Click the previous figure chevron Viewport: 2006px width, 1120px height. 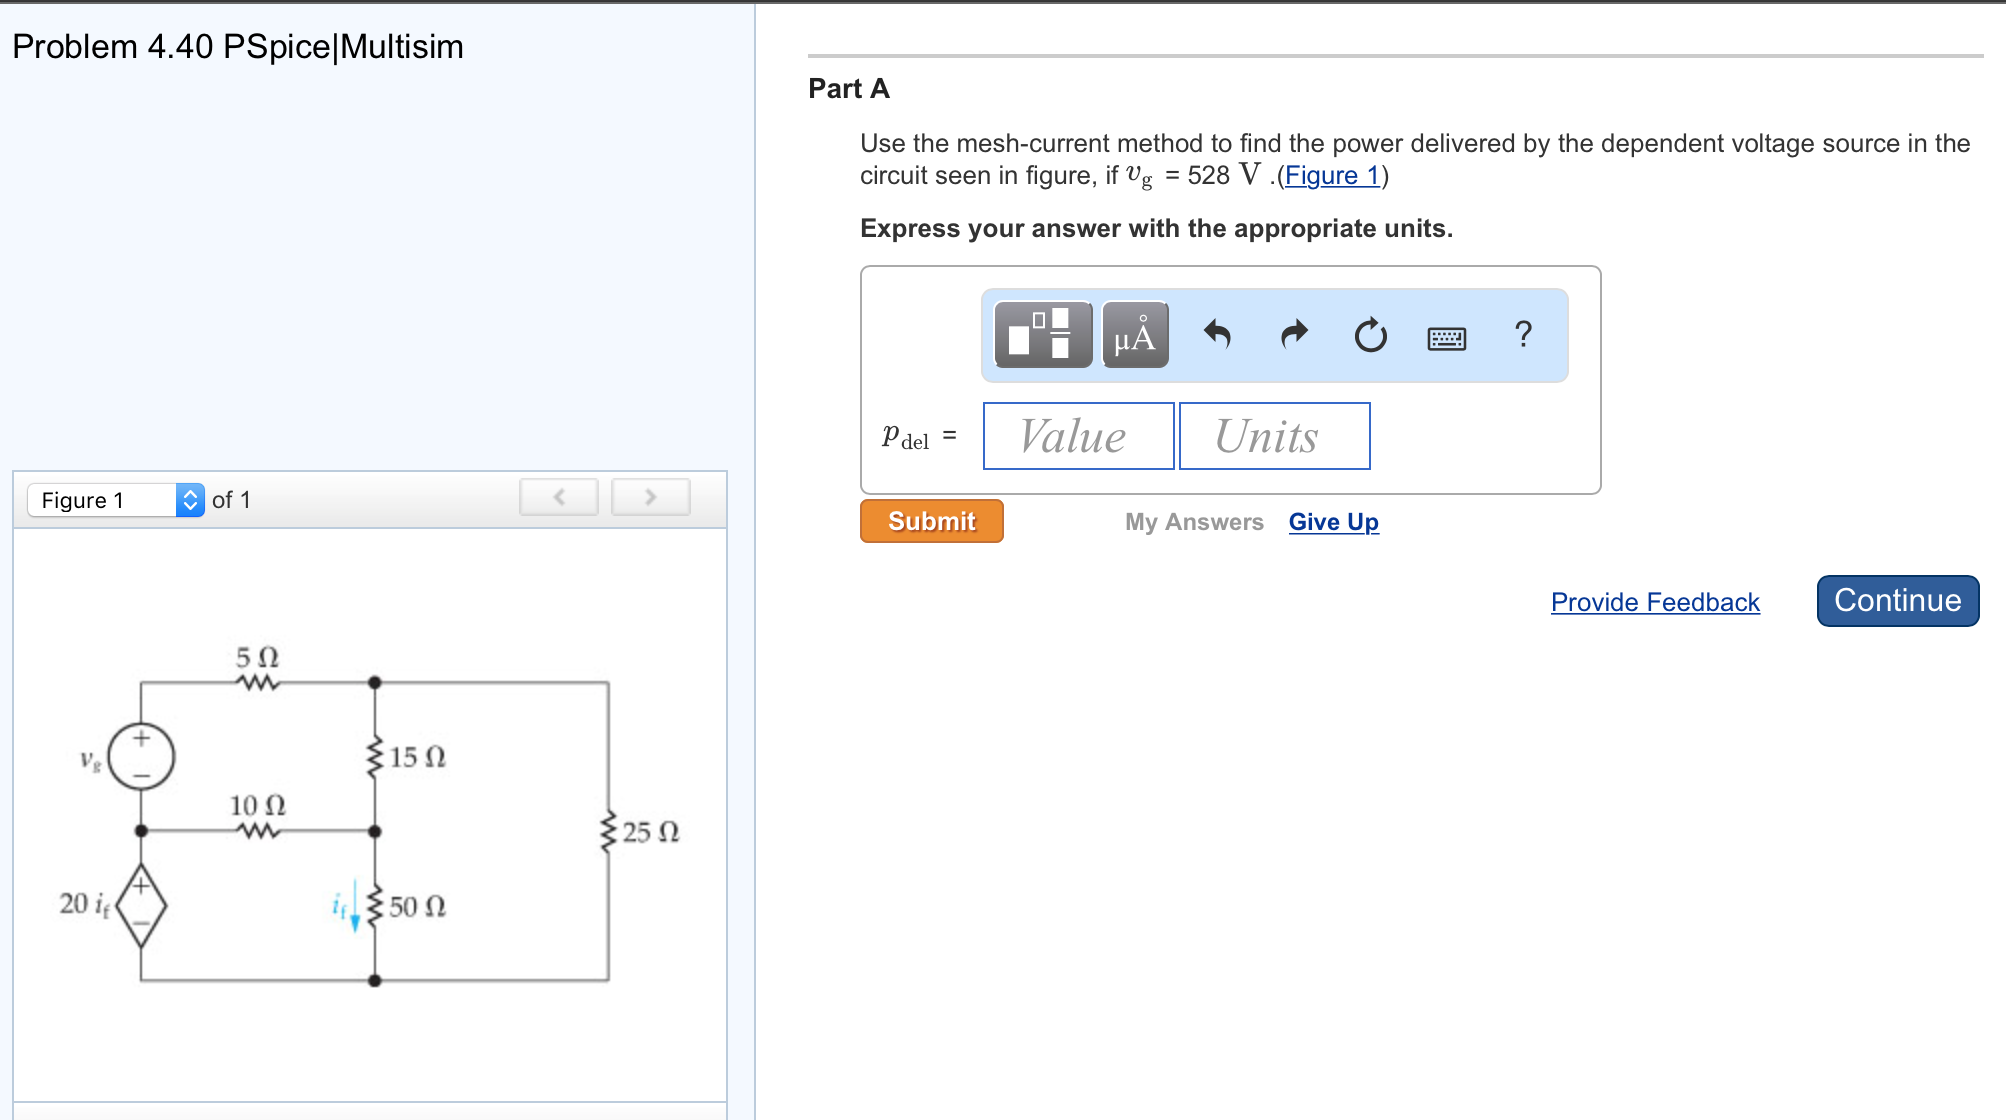pos(558,496)
